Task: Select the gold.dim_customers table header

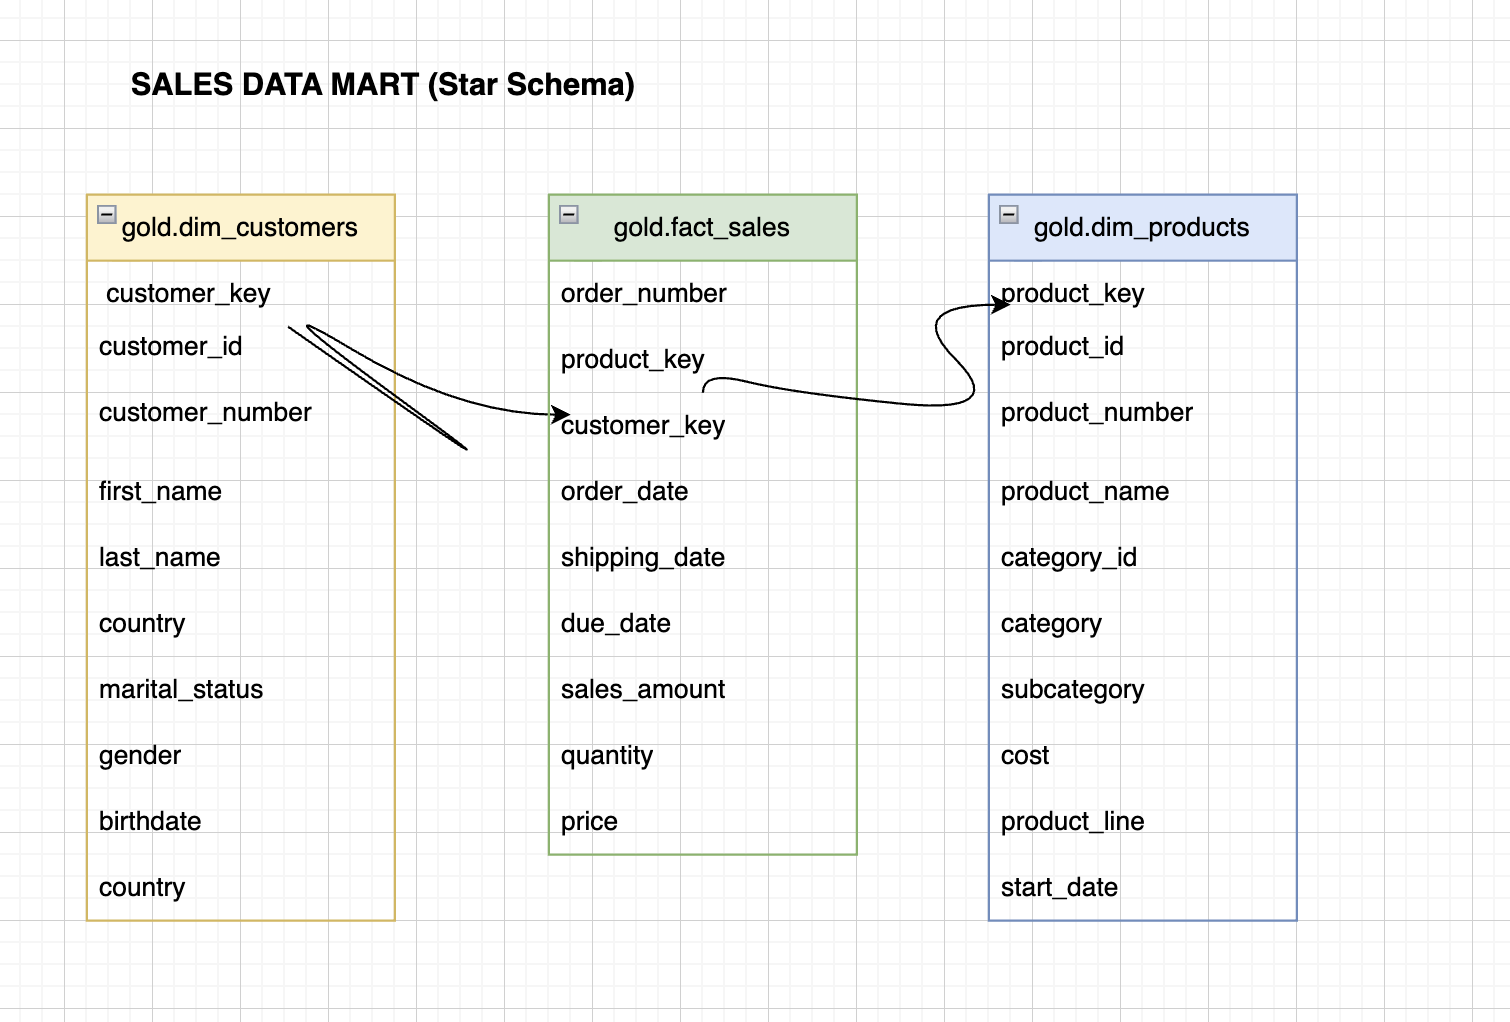Action: 240,228
